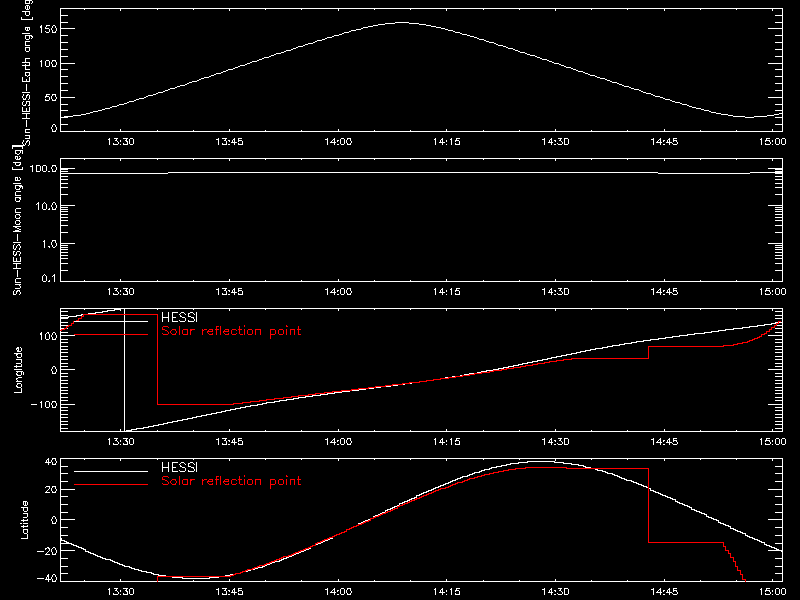The height and width of the screenshot is (600, 800).
Task: Click the 100.0 tick on the Moon angle axis
Action: (x=43, y=168)
